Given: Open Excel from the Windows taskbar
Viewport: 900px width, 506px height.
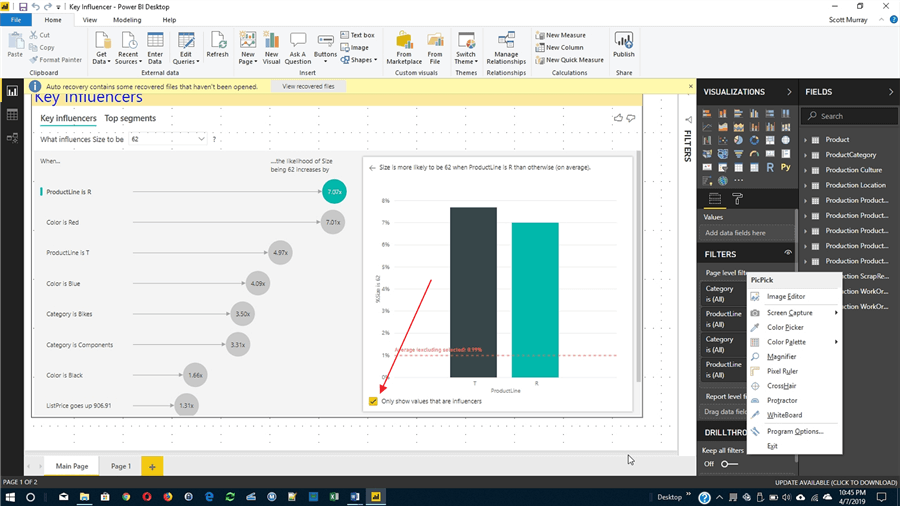Looking at the screenshot, I should 334,497.
